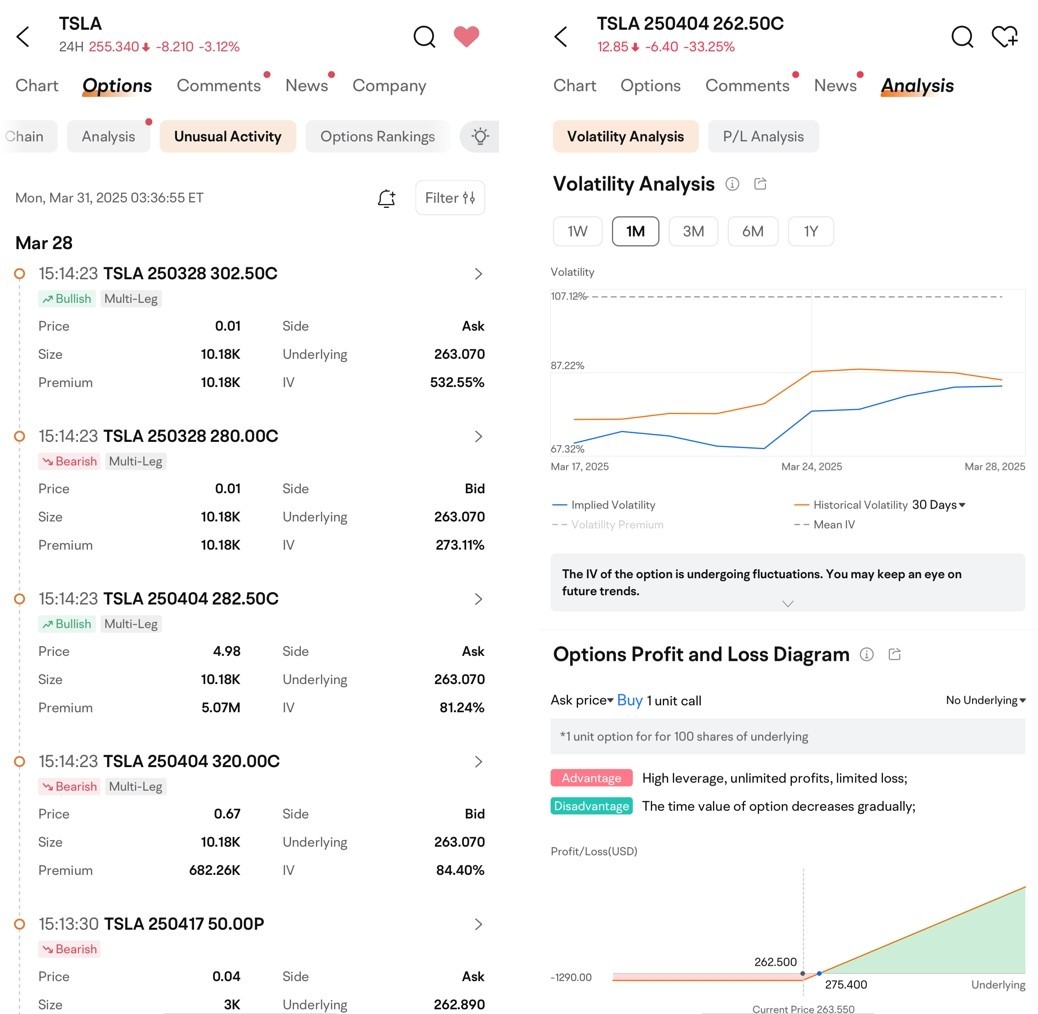Open Chart tab on the option detail screen
The image size is (1038, 1014).
(575, 85)
